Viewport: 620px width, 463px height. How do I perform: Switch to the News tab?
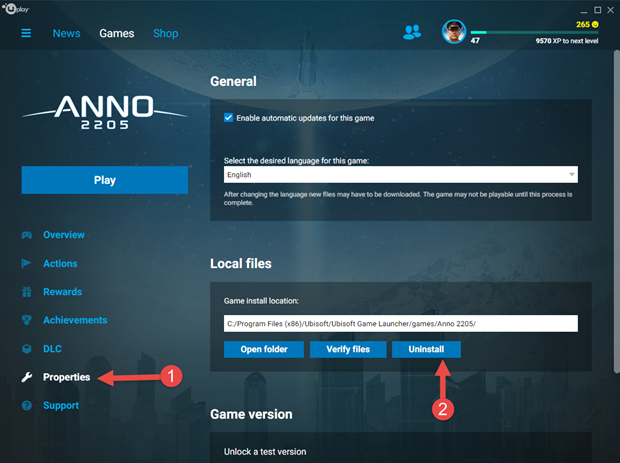(x=66, y=34)
